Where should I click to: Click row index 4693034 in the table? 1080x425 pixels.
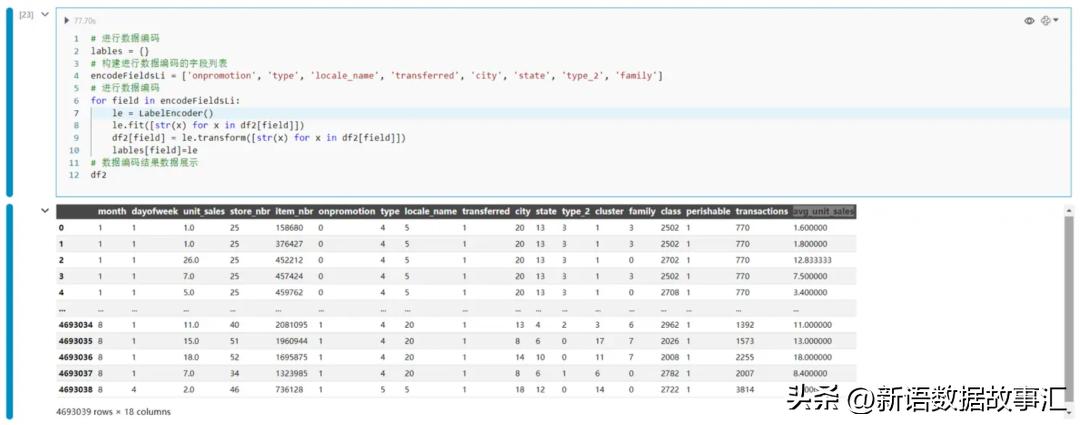point(75,325)
